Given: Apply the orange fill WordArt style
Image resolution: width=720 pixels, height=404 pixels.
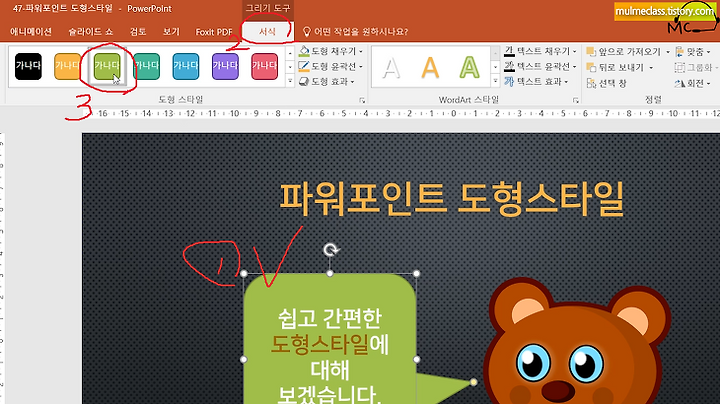Looking at the screenshot, I should [430, 68].
